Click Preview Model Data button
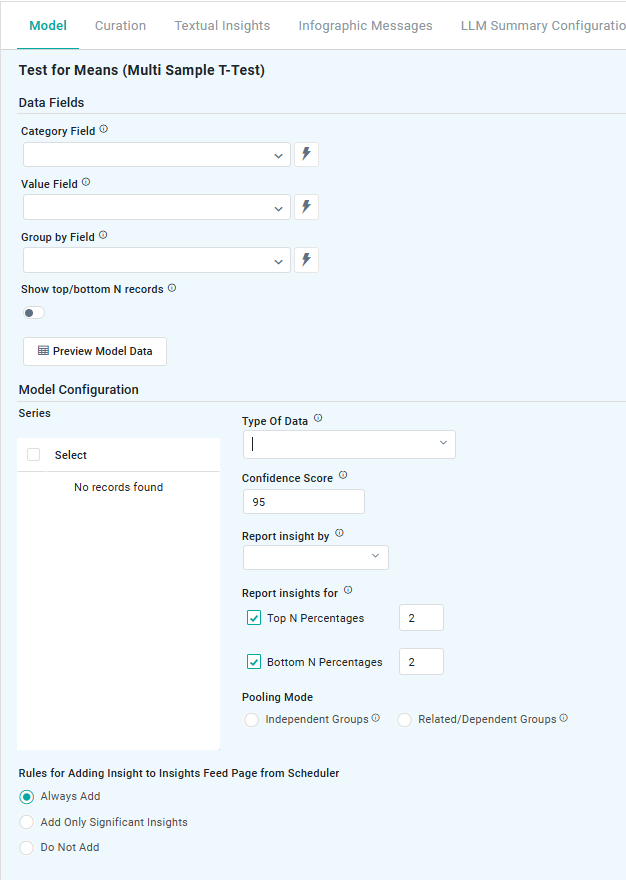The image size is (626, 880). tap(95, 351)
